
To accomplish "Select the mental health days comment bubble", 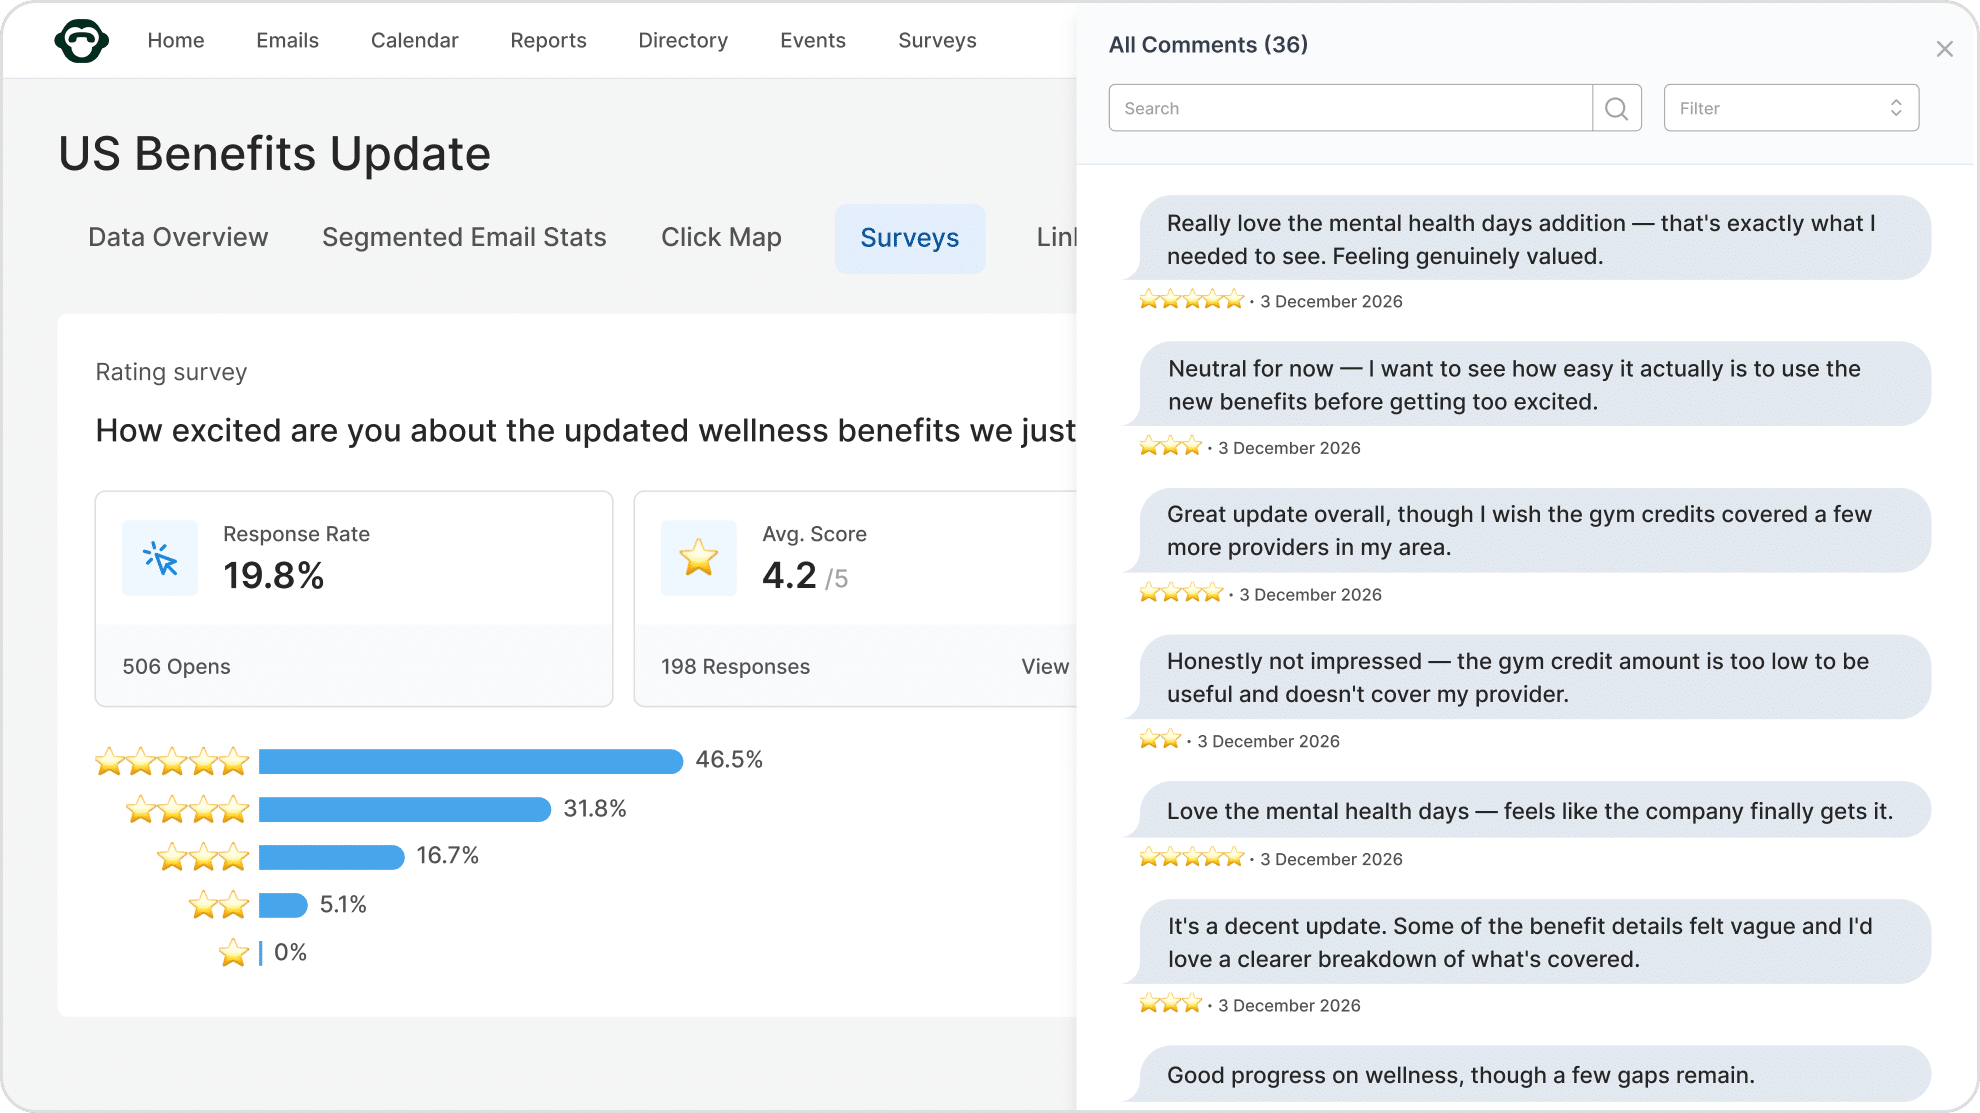I will click(x=1530, y=810).
